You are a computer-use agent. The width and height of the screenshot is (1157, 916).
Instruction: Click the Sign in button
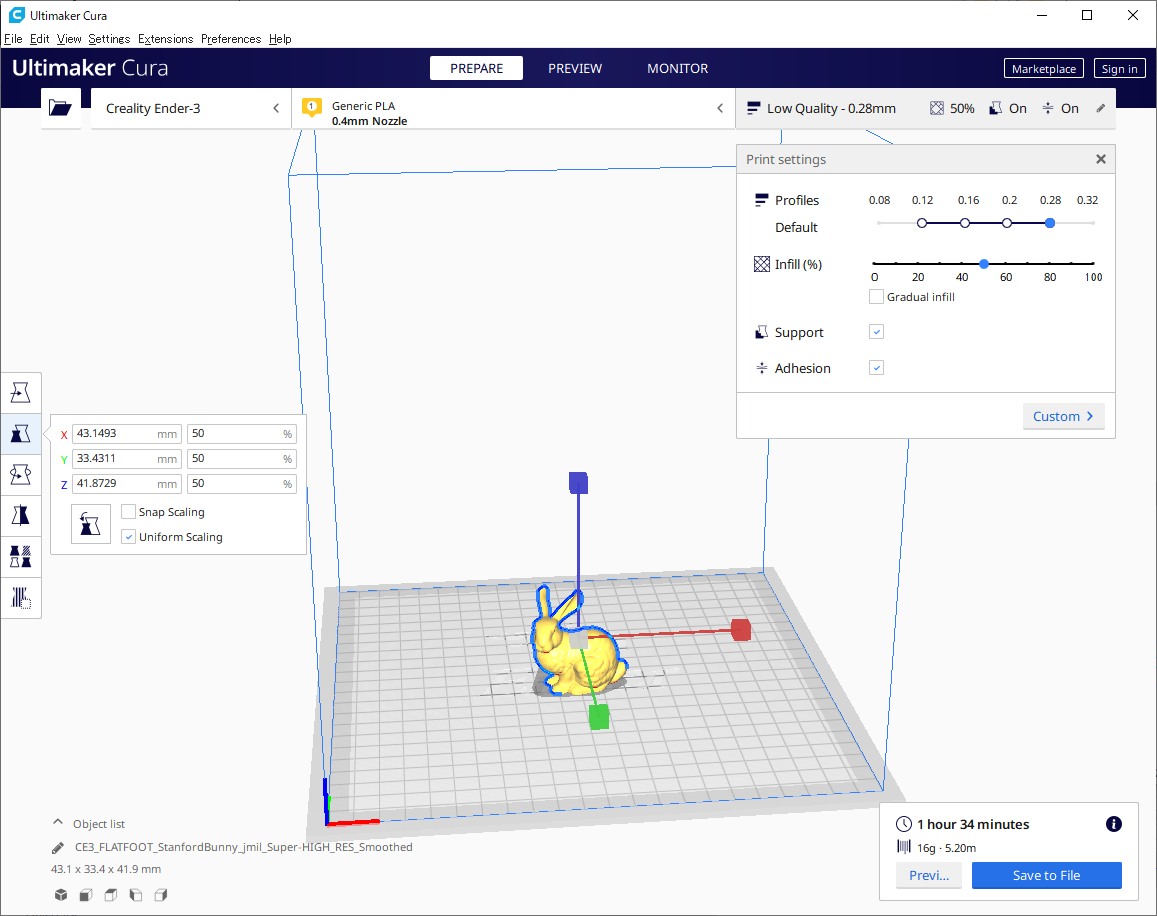tap(1119, 69)
